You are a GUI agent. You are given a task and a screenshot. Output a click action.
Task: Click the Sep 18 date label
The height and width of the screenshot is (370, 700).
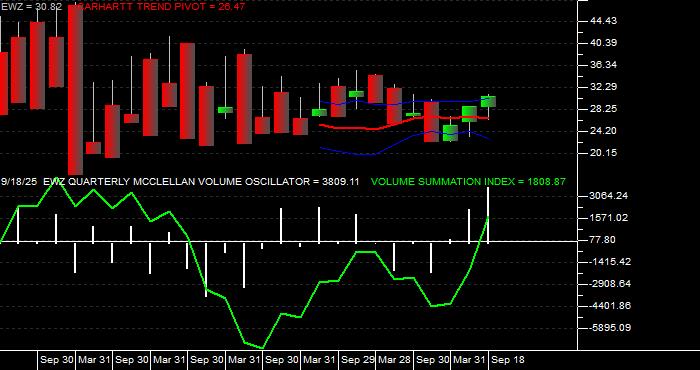click(508, 360)
